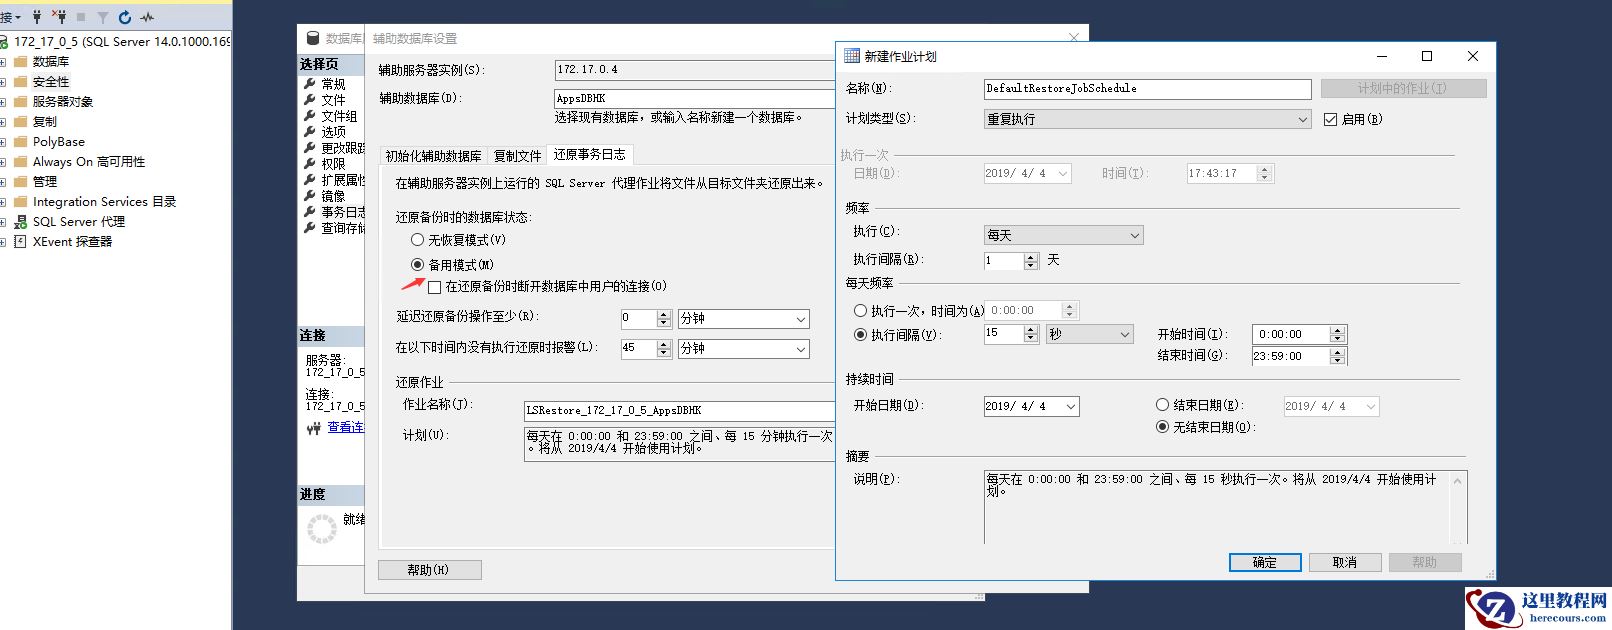Click the 查看连接 link
The width and height of the screenshot is (1612, 630).
[346, 428]
